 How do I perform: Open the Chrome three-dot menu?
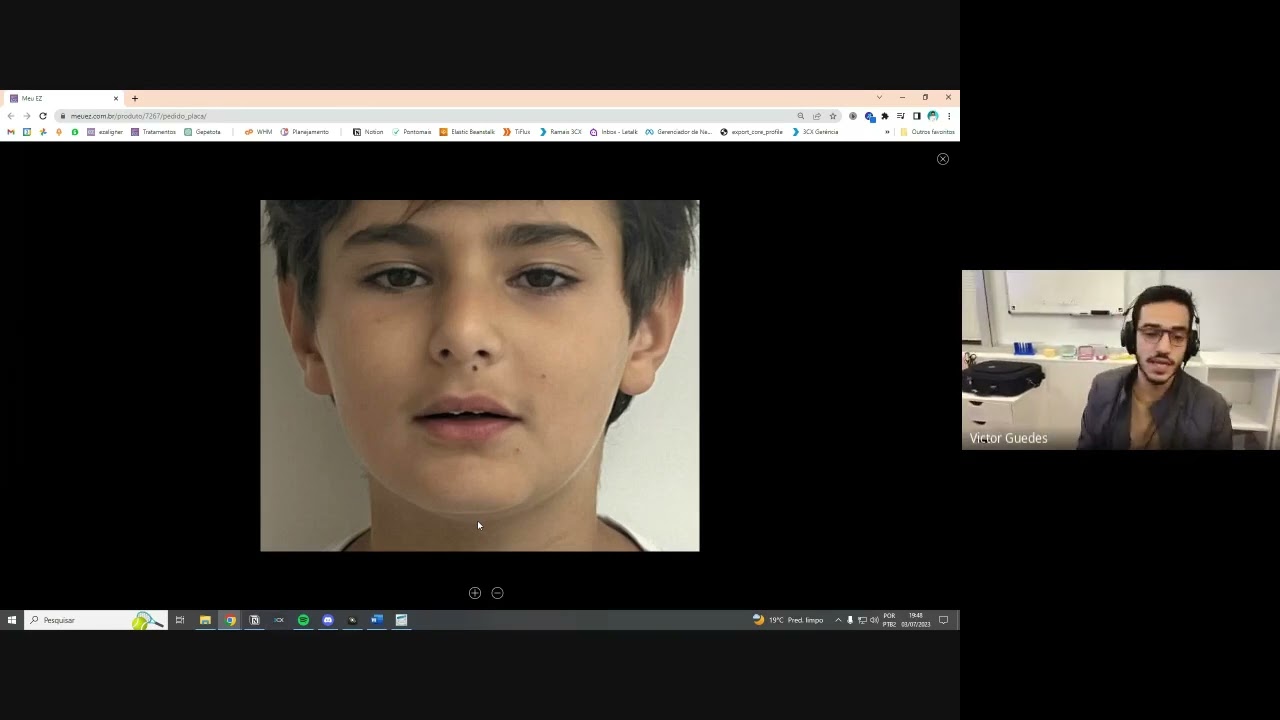tap(948, 116)
